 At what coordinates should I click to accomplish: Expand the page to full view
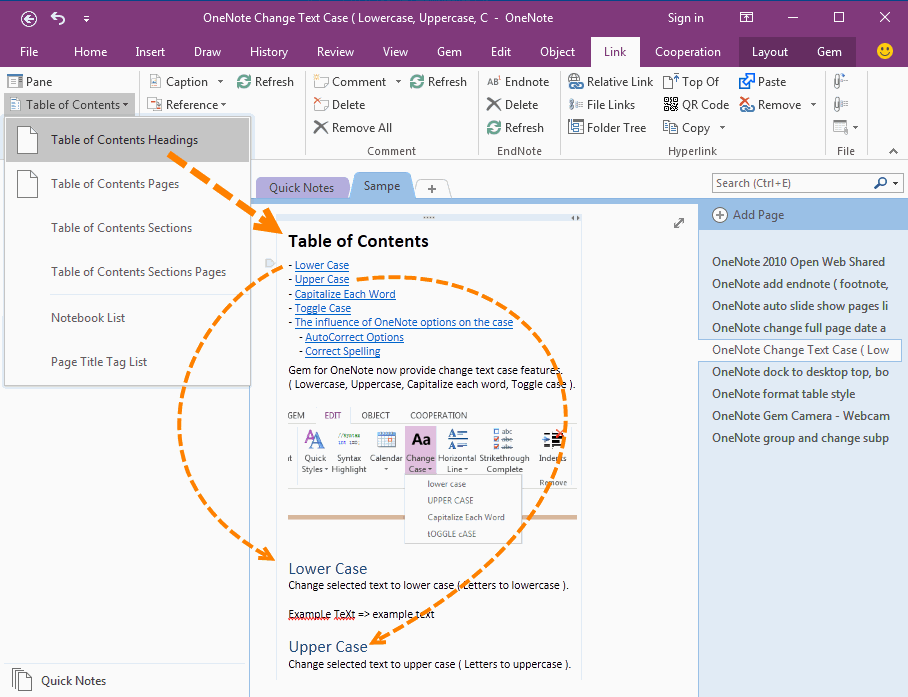(679, 223)
